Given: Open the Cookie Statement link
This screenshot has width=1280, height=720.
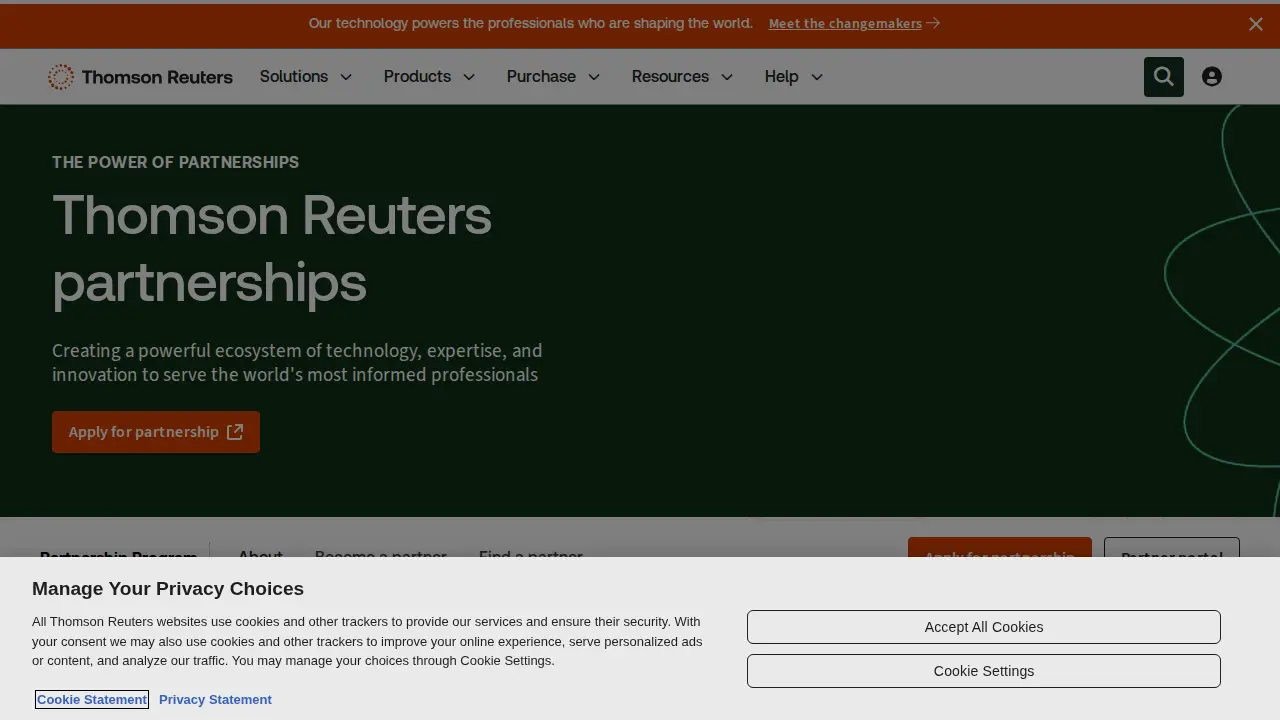Looking at the screenshot, I should tap(92, 699).
